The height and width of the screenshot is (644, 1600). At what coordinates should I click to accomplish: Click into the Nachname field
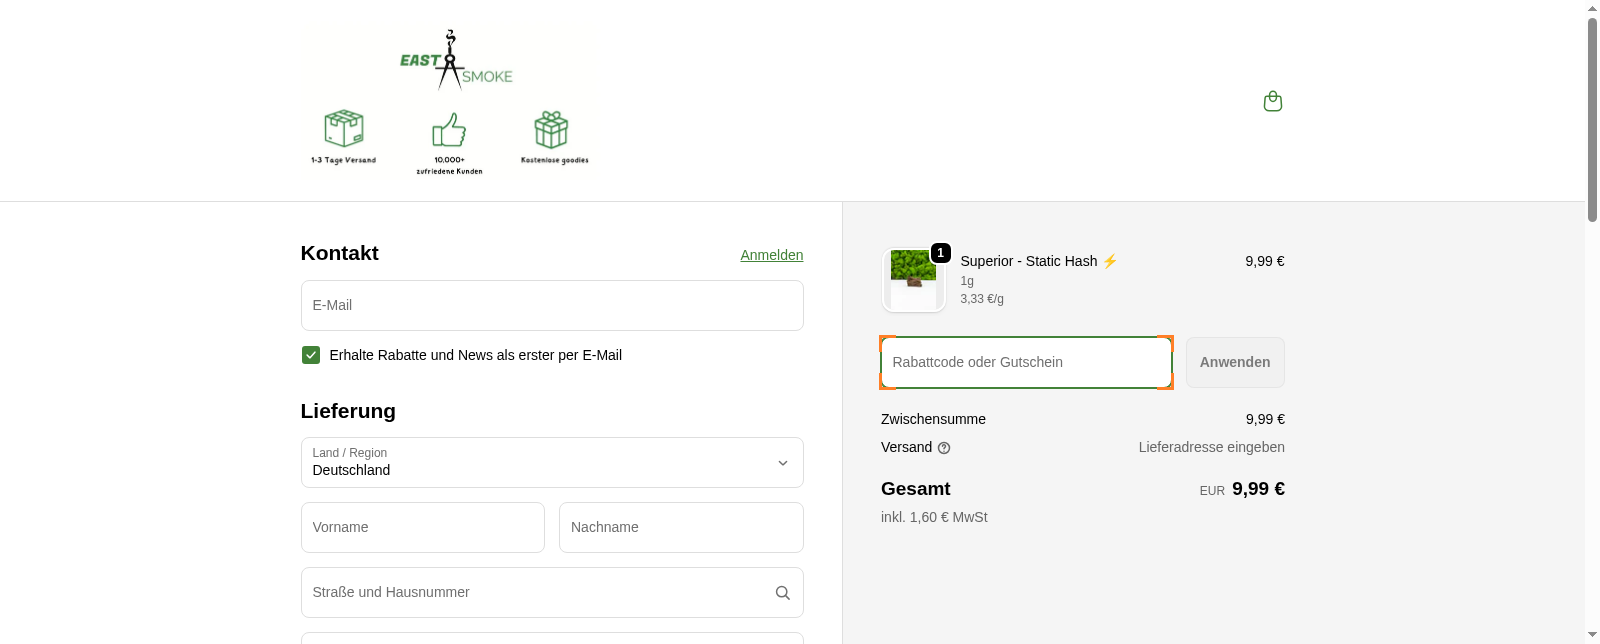point(681,528)
